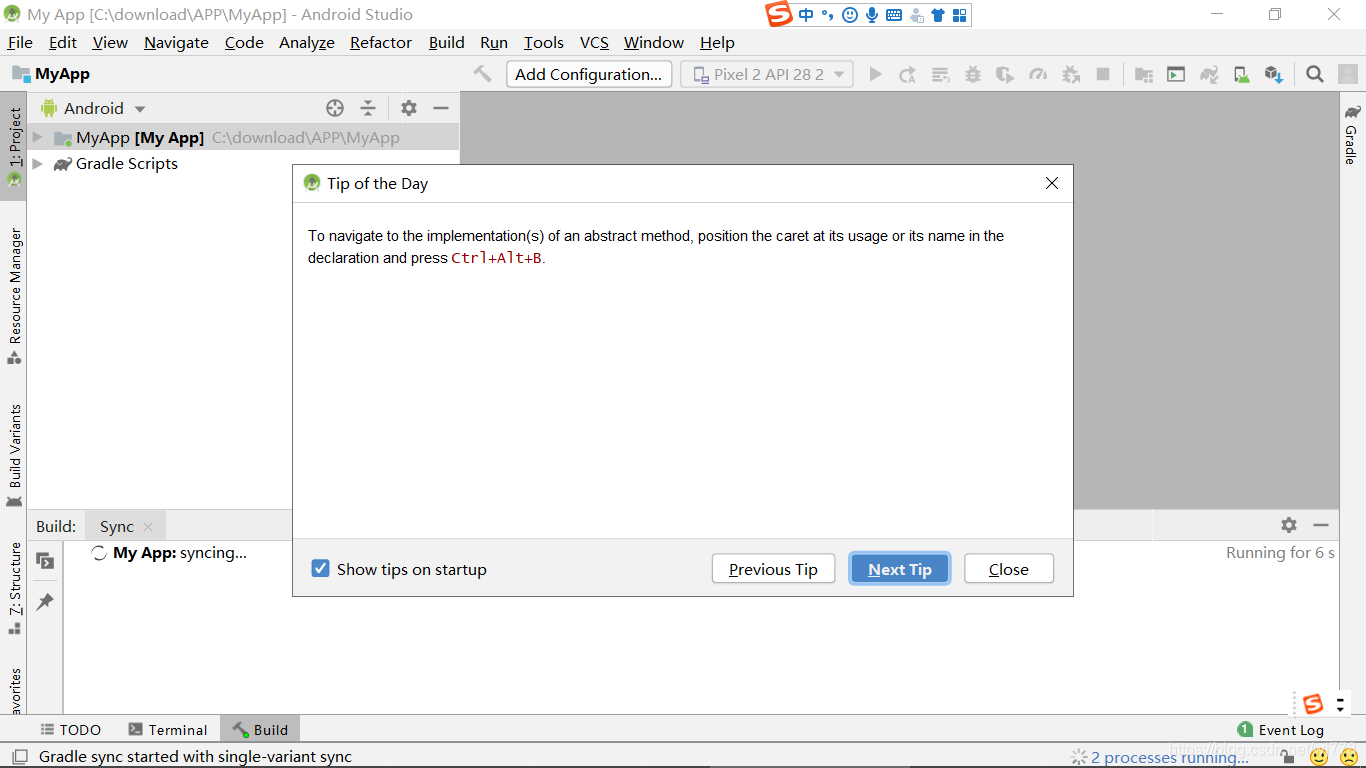Click Apply Changes and Restart Activity icon
1366x768 pixels.
click(907, 74)
